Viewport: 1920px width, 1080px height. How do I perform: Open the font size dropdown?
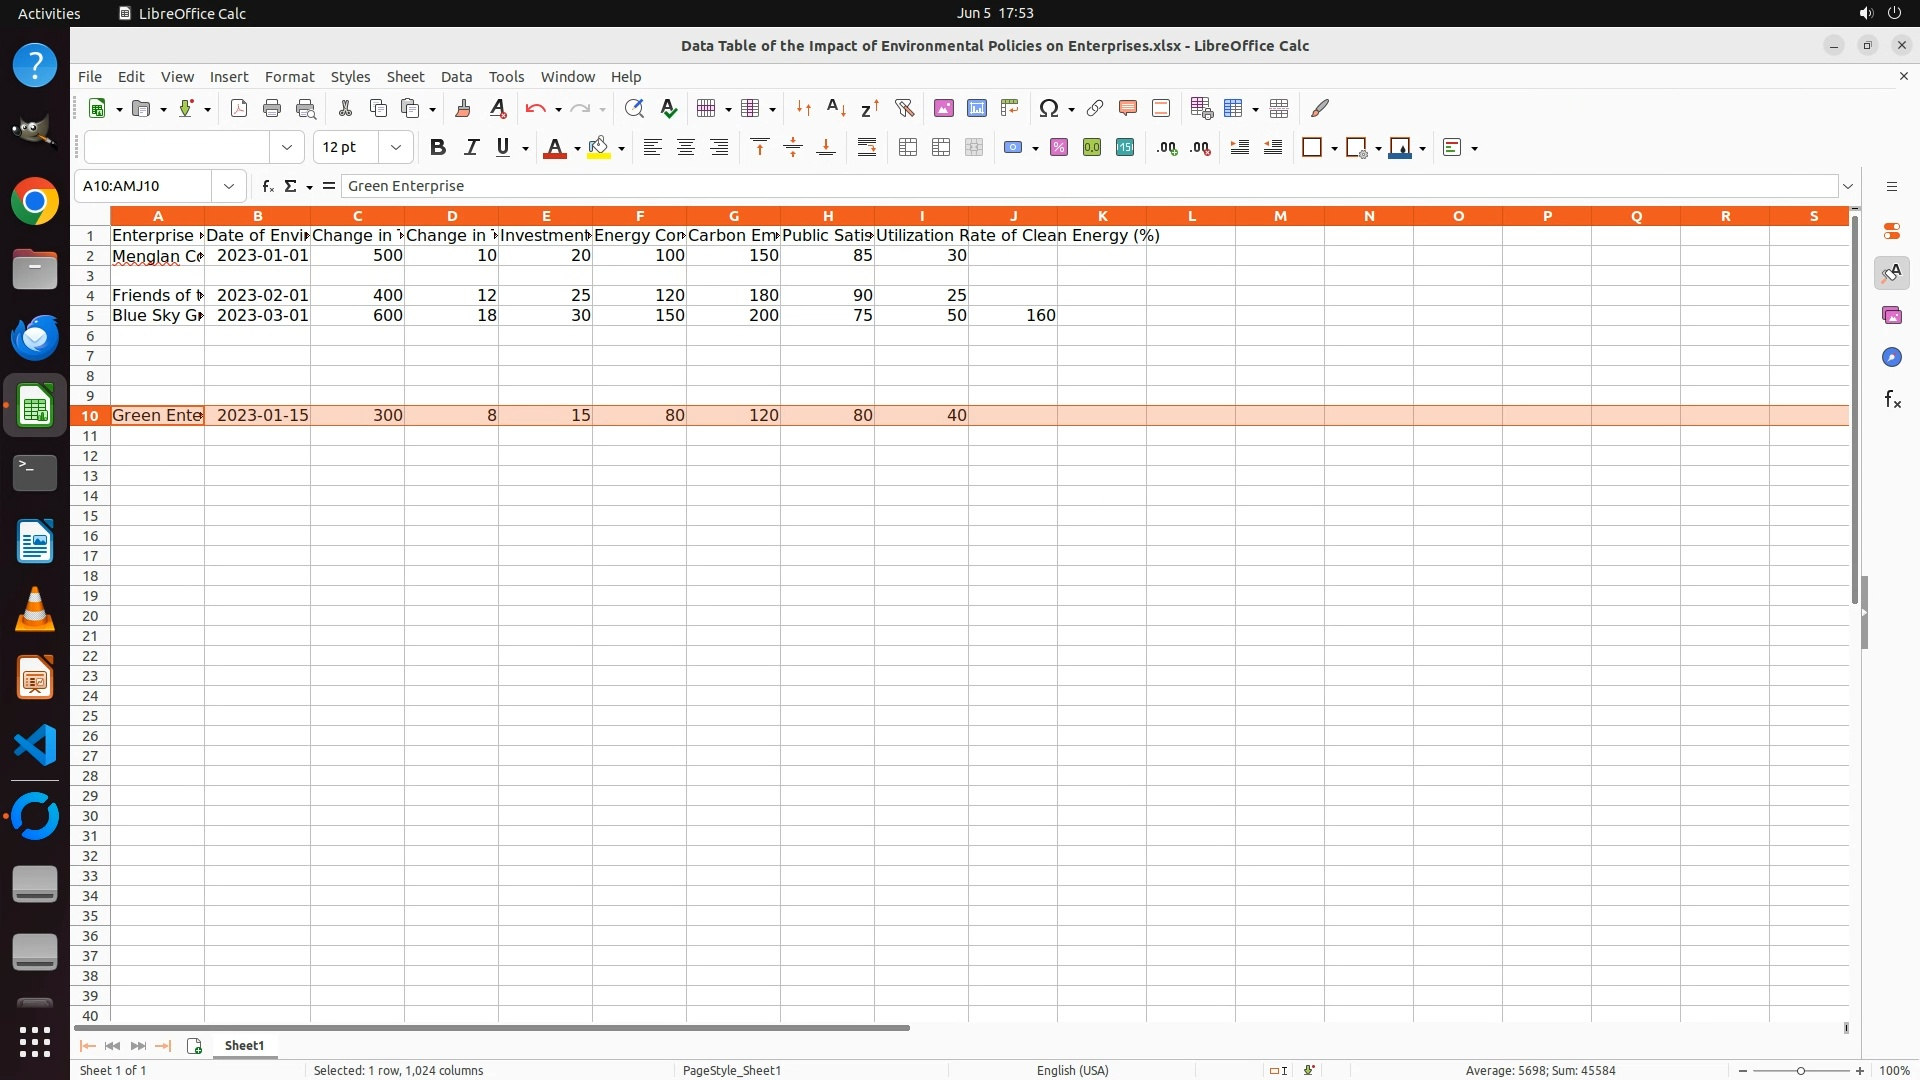click(x=396, y=148)
